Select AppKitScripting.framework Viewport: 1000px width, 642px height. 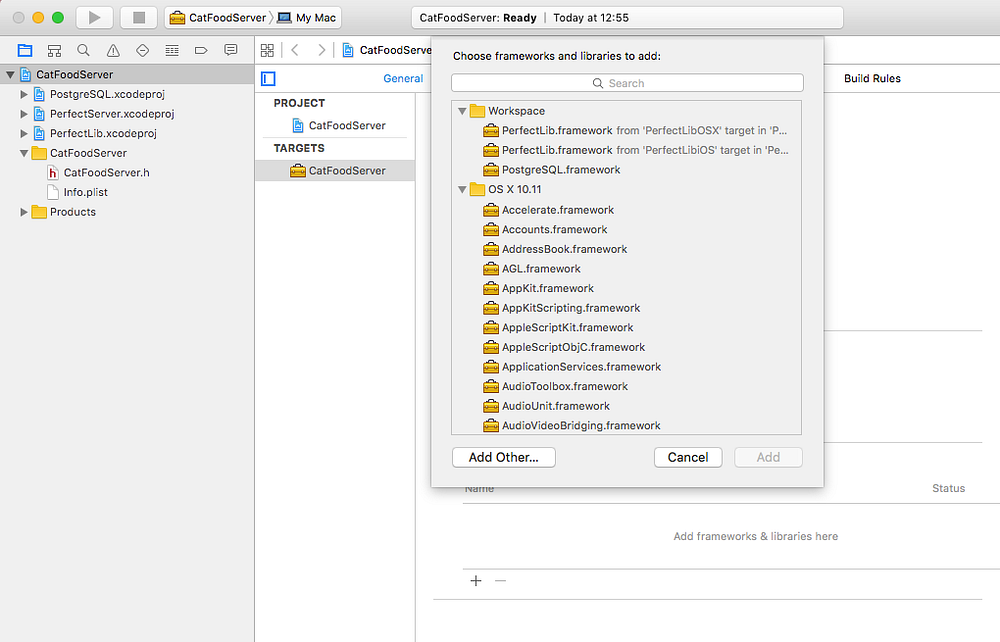pos(561,308)
